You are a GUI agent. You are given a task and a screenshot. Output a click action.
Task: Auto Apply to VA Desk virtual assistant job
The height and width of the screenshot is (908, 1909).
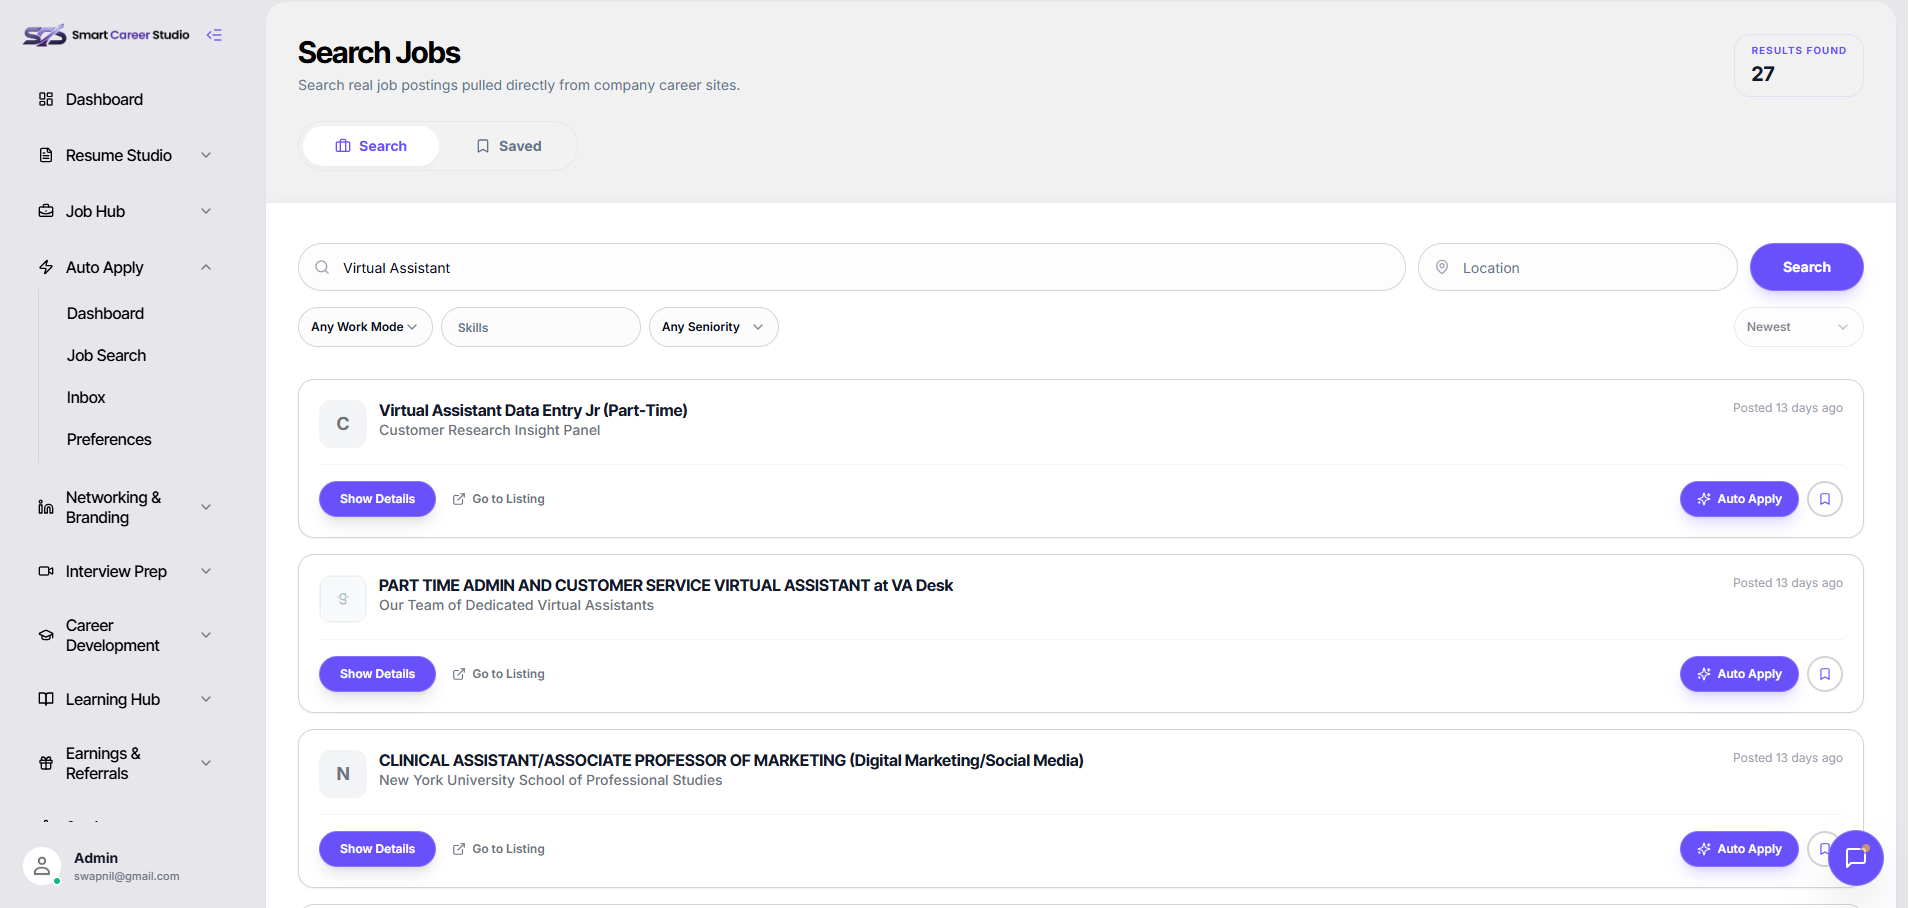click(x=1739, y=674)
